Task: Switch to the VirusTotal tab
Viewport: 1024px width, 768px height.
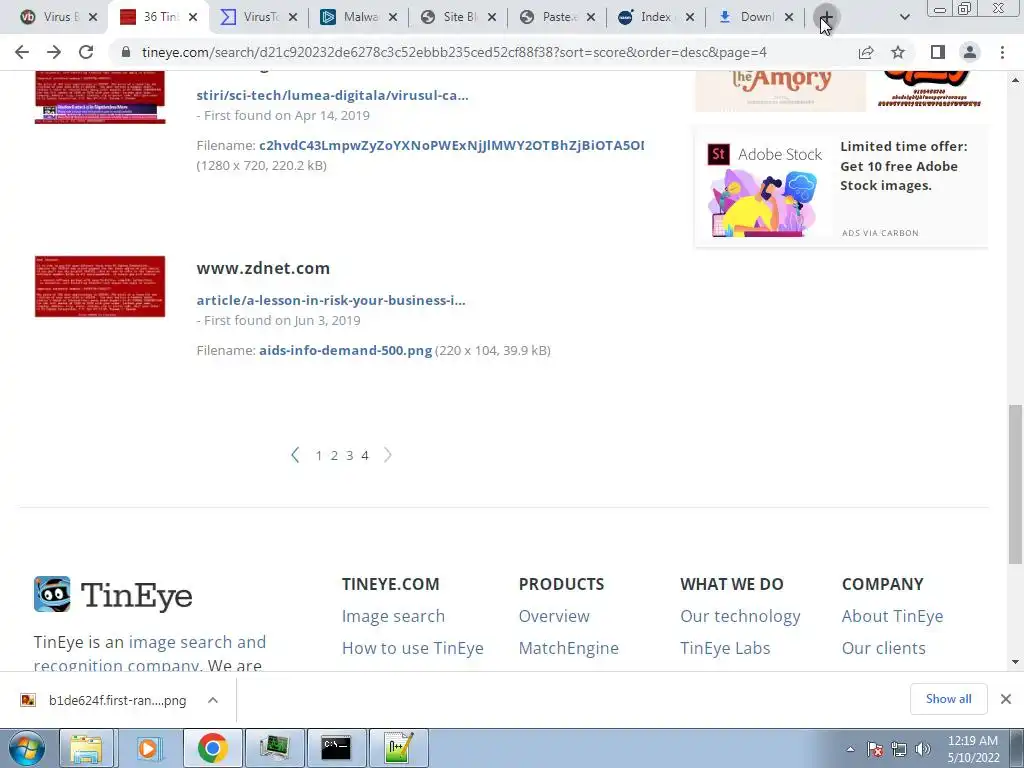Action: (259, 17)
